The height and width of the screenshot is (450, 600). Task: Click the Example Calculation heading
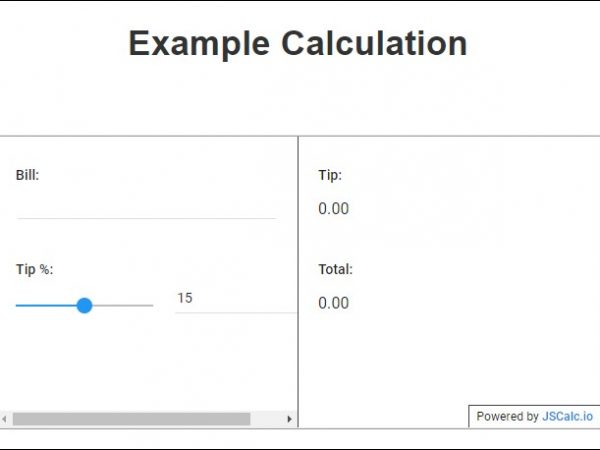pos(298,44)
